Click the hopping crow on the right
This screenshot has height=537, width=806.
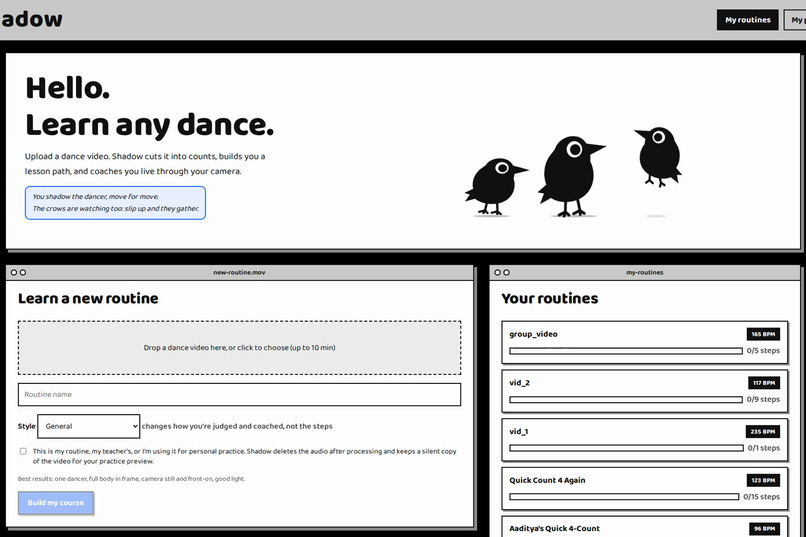[659, 156]
